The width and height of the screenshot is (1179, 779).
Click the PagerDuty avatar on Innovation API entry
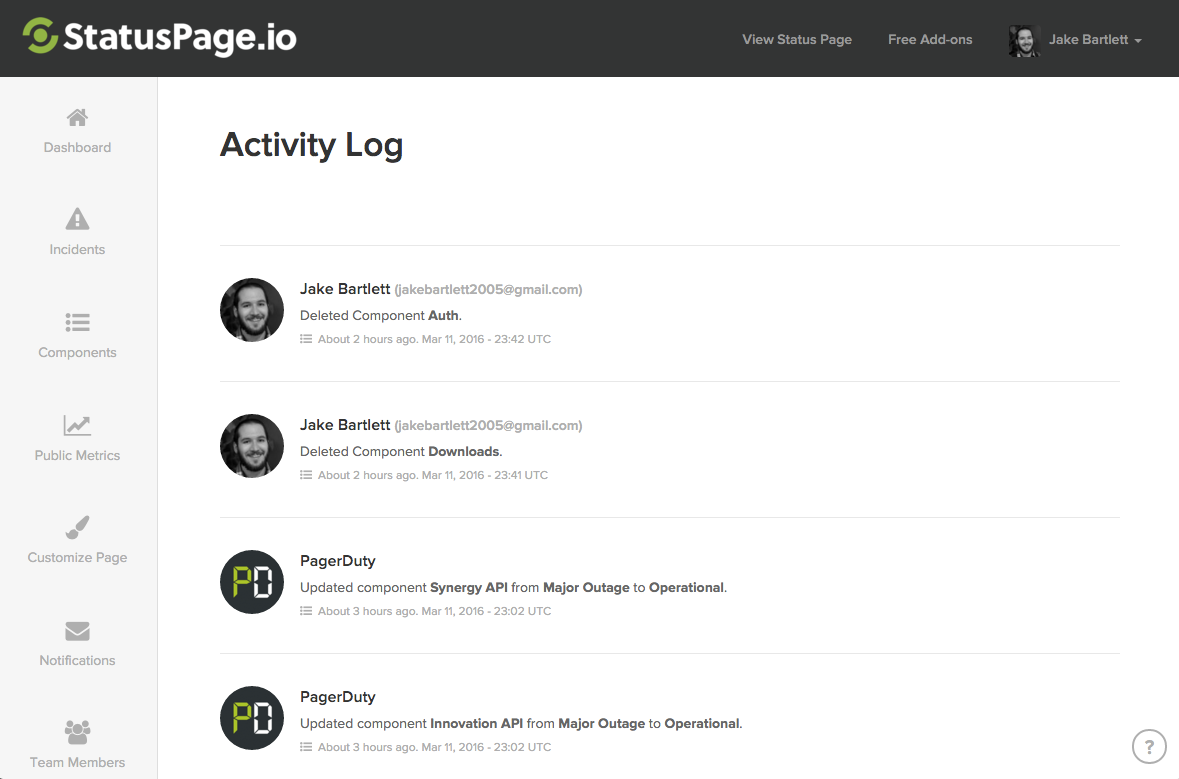[x=252, y=718]
